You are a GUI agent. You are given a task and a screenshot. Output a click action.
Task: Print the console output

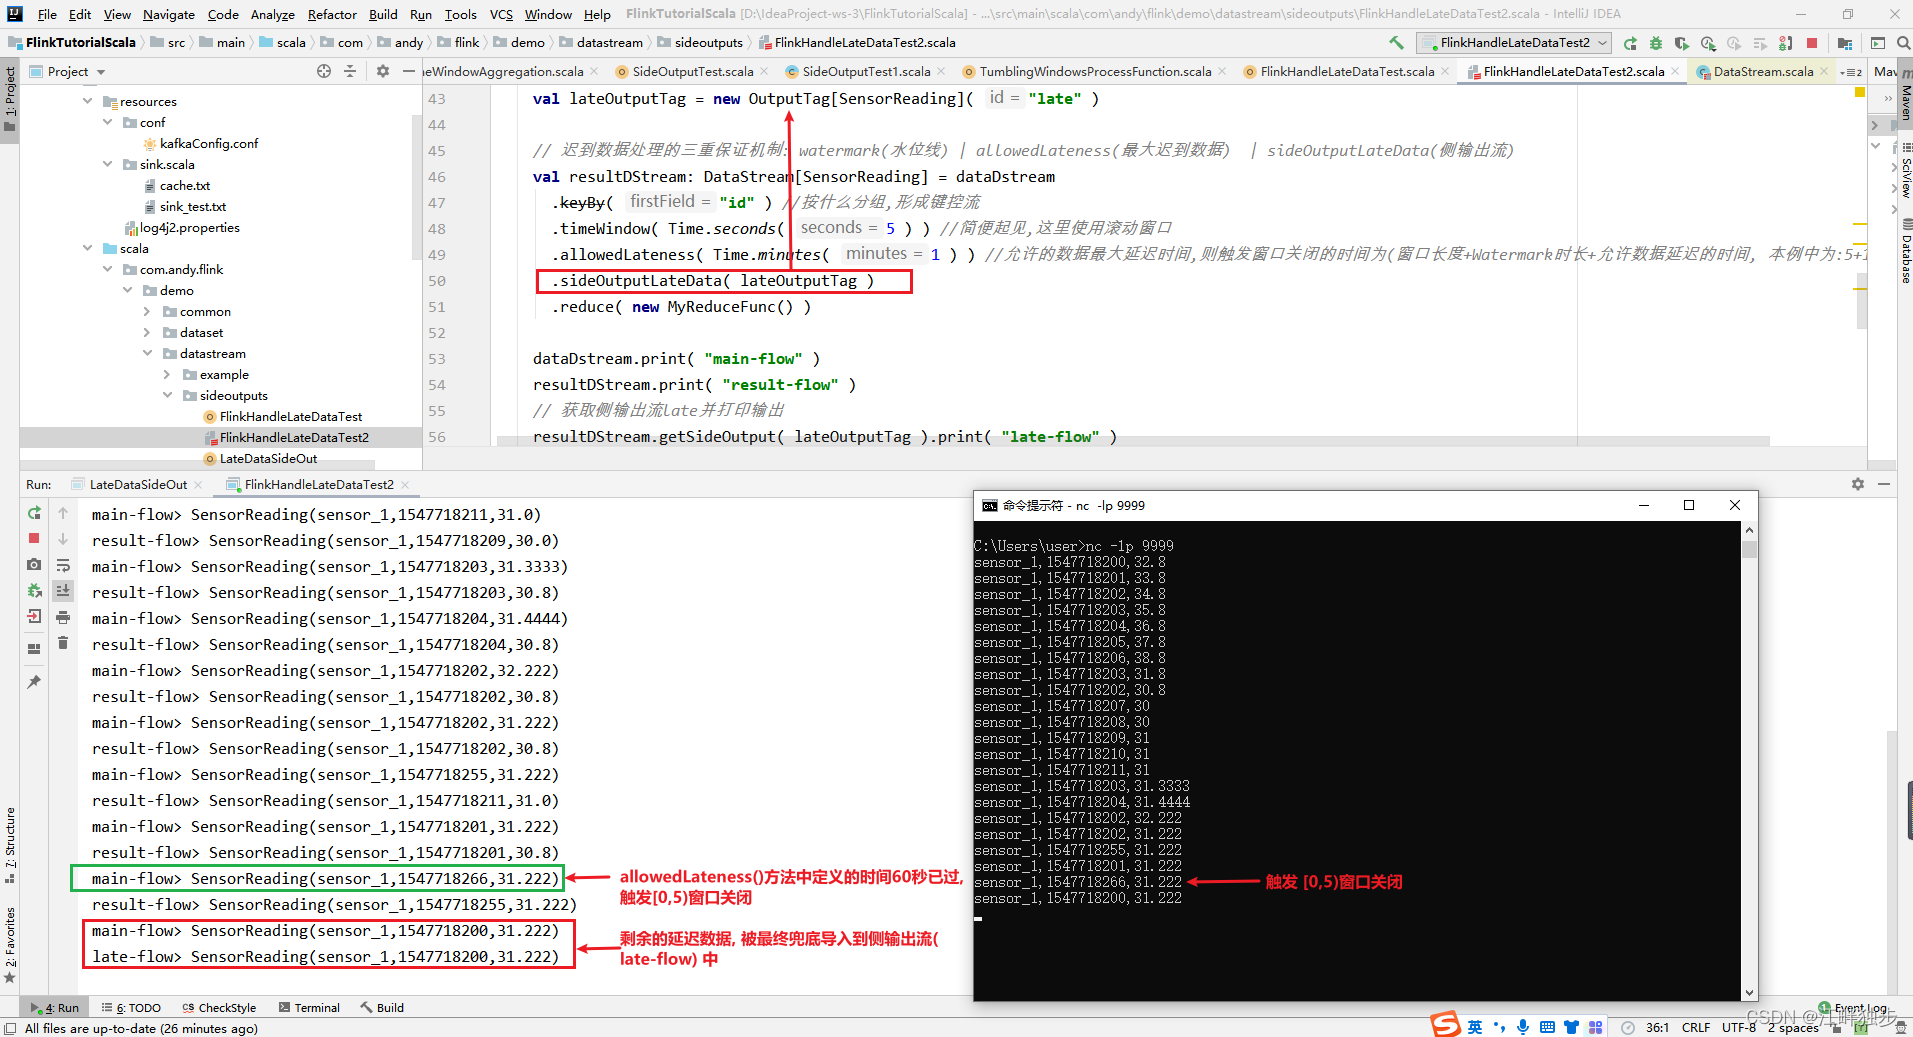click(x=63, y=616)
